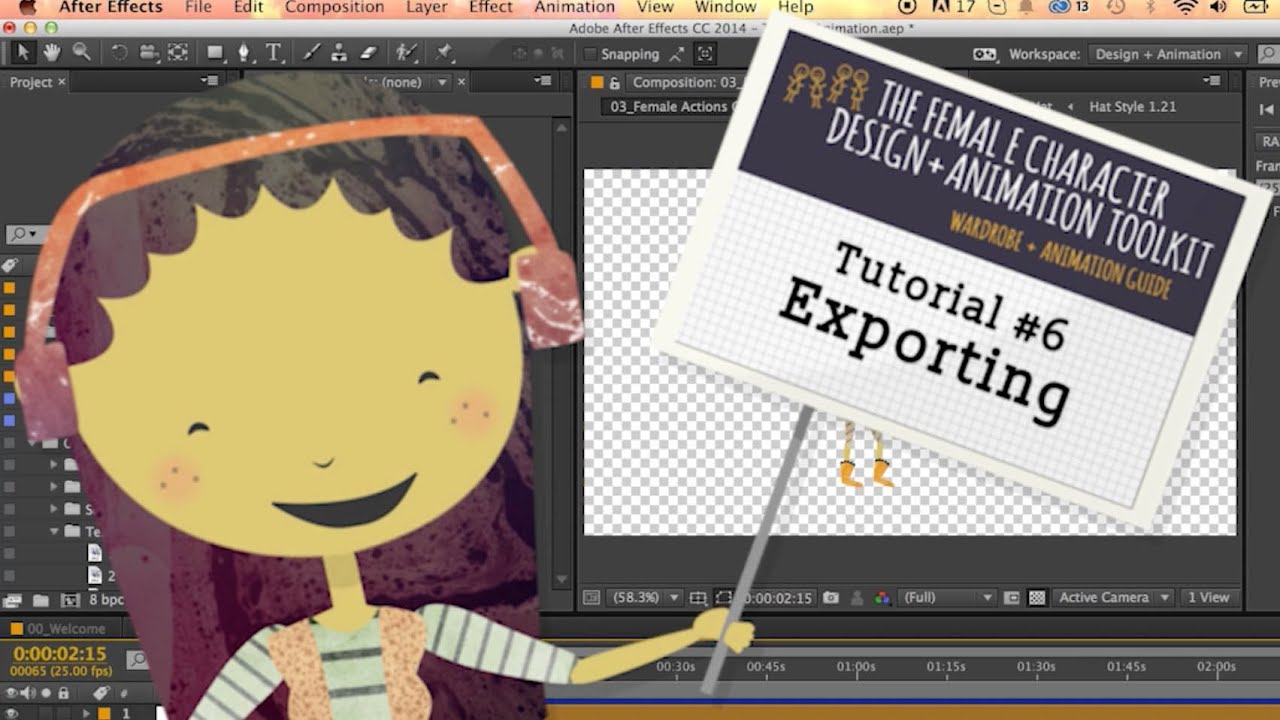
Task: Click the 8 bpc color depth button
Action: pos(106,601)
